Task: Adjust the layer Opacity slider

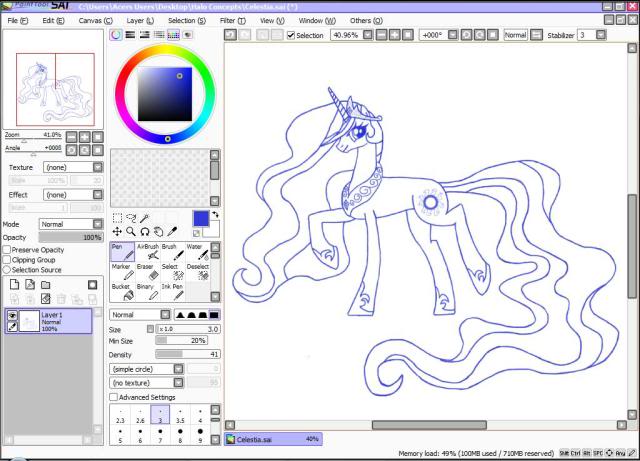Action: 71,237
